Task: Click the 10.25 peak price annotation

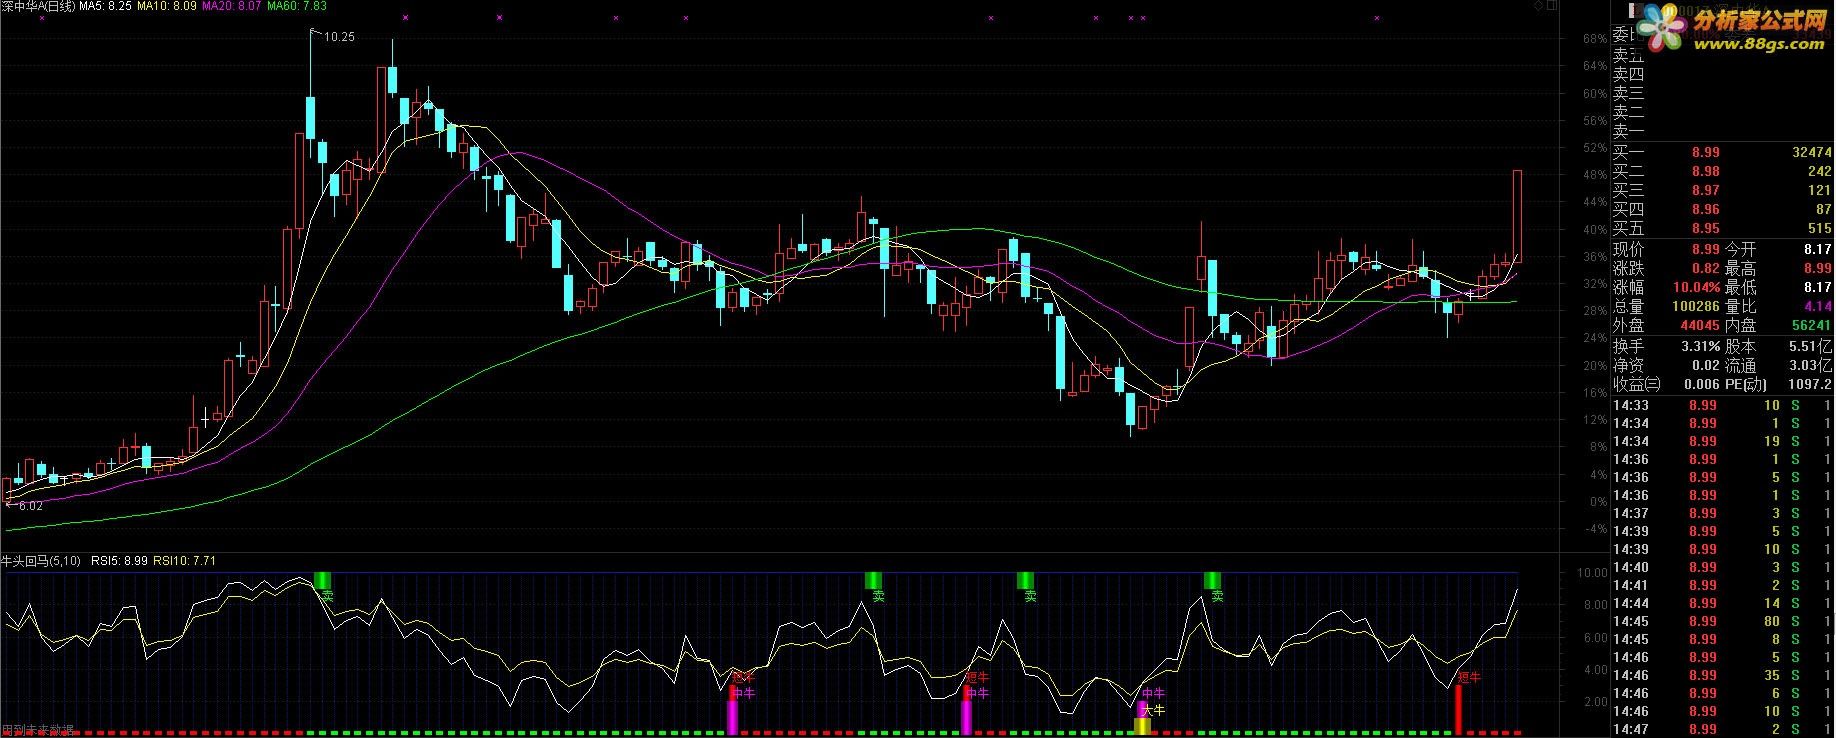Action: tap(340, 37)
